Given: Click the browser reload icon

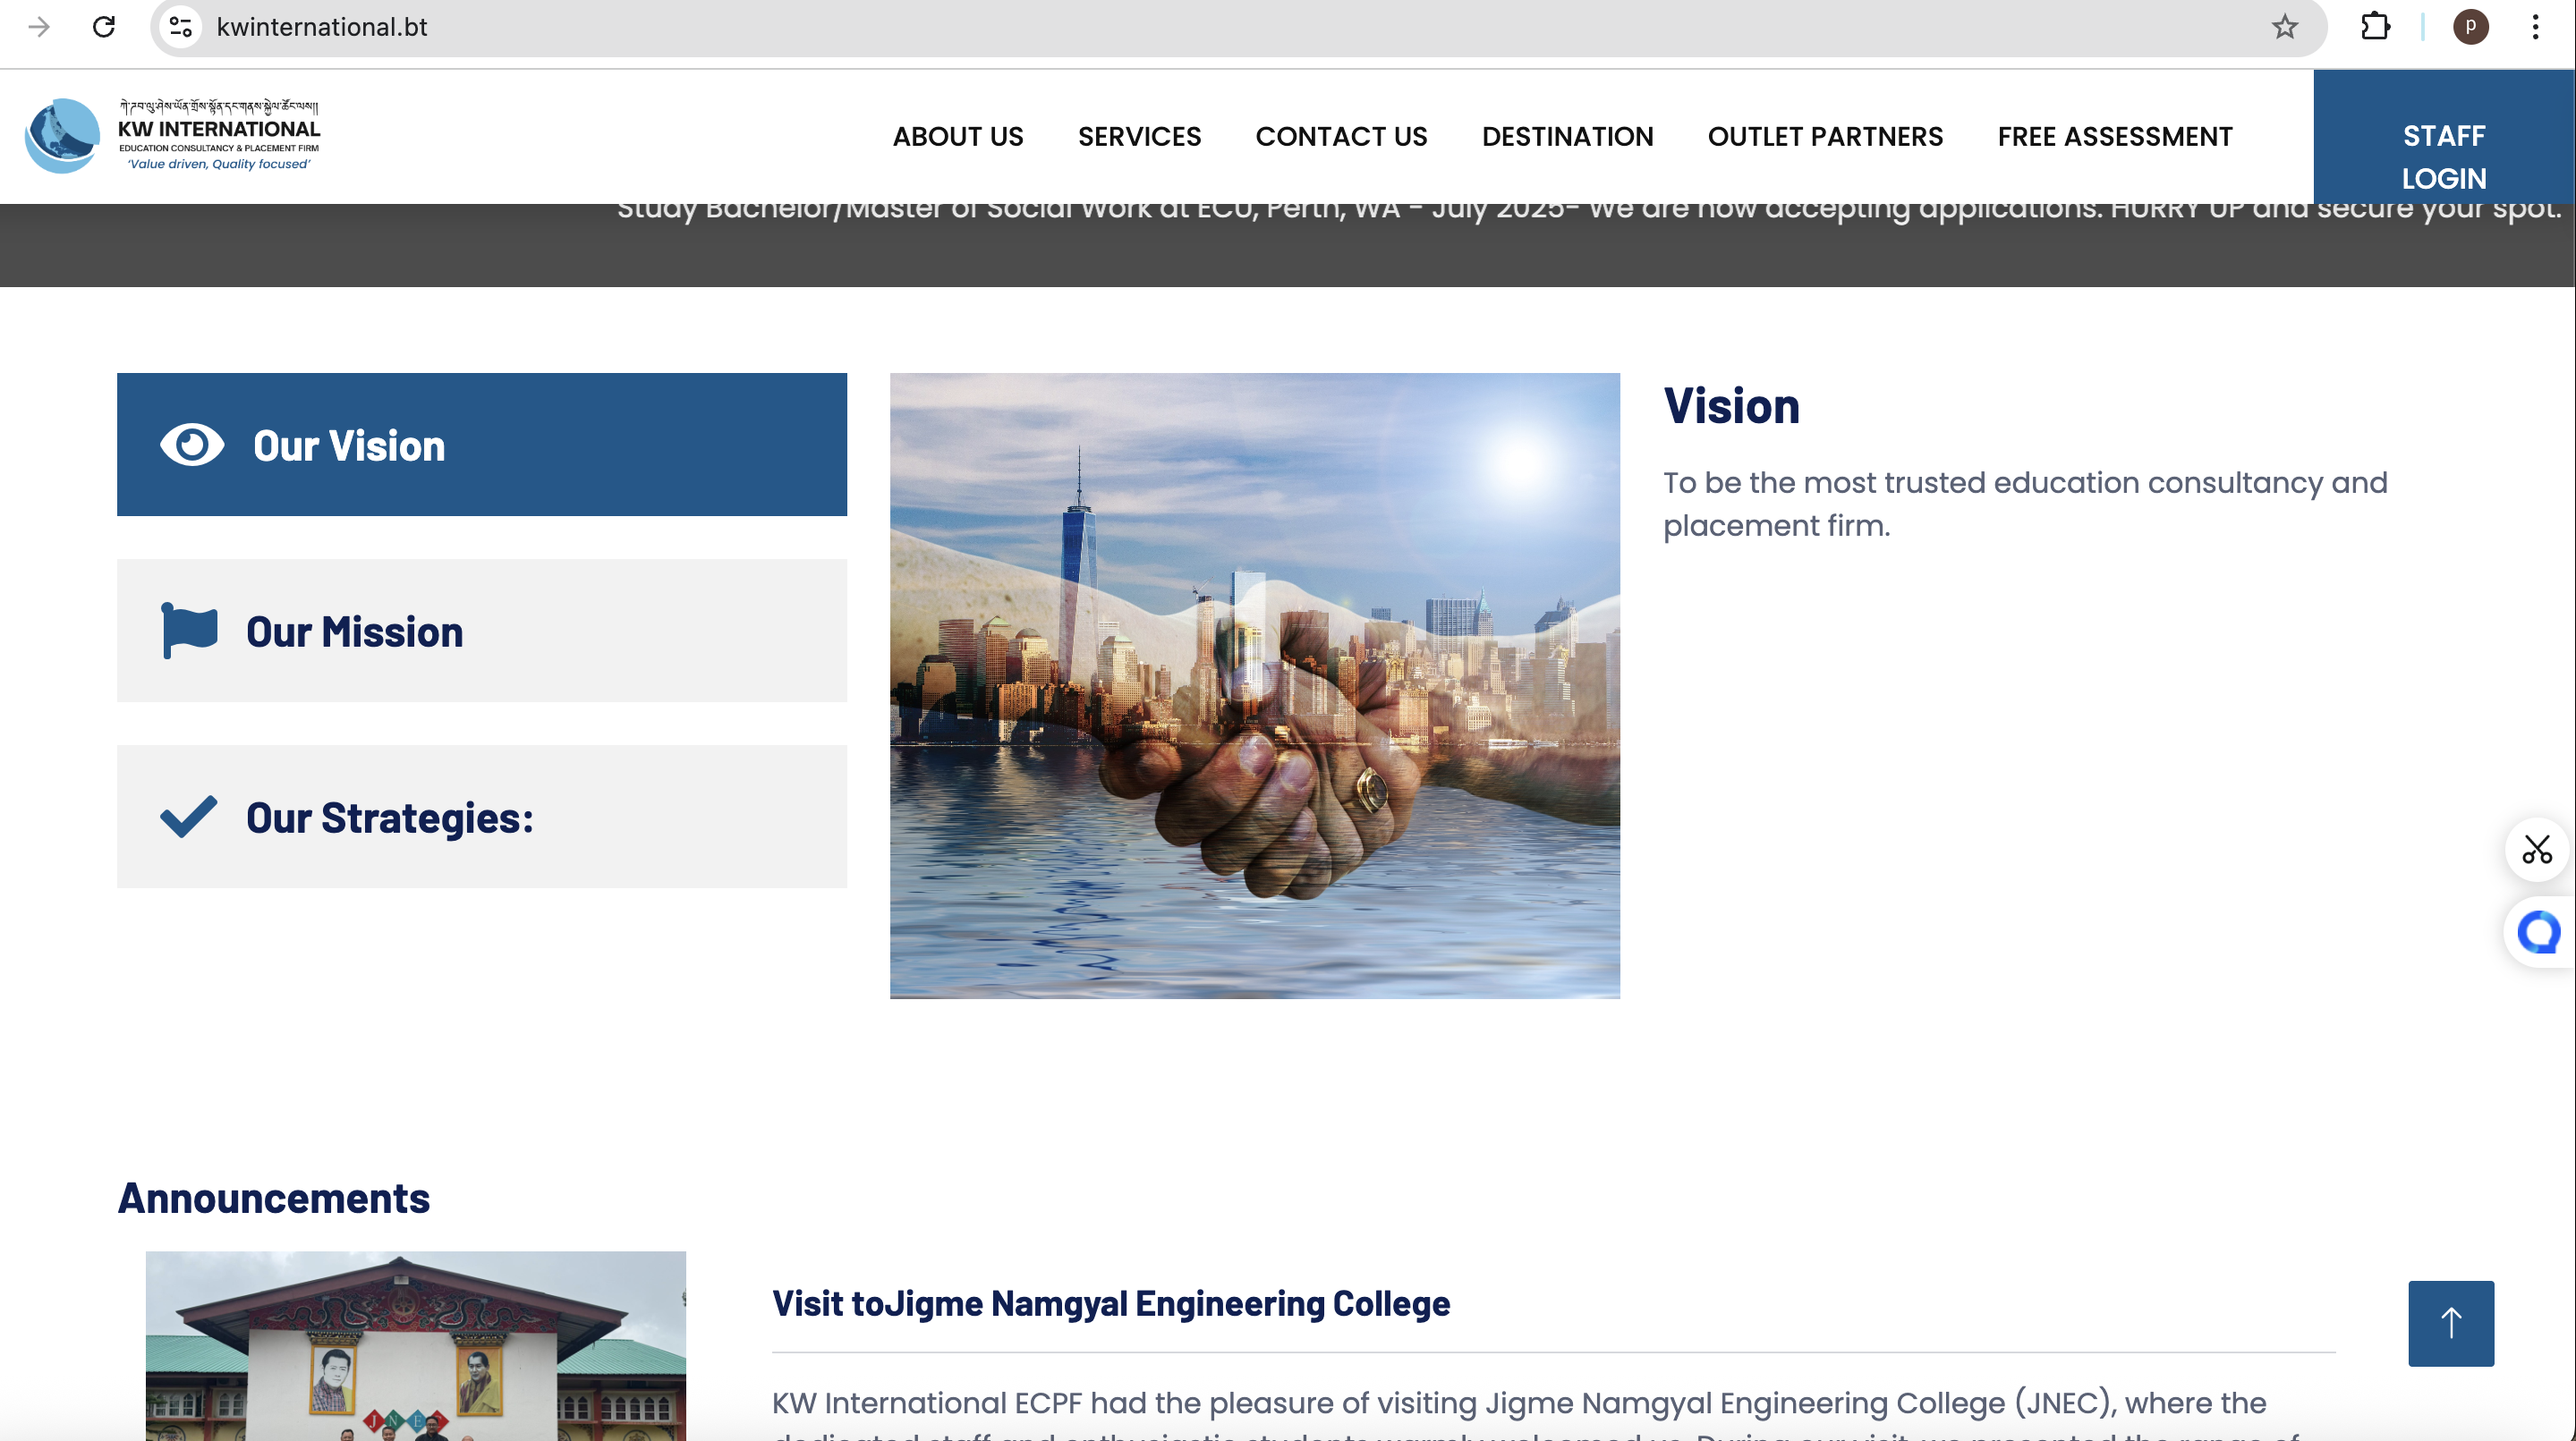Looking at the screenshot, I should click(104, 27).
